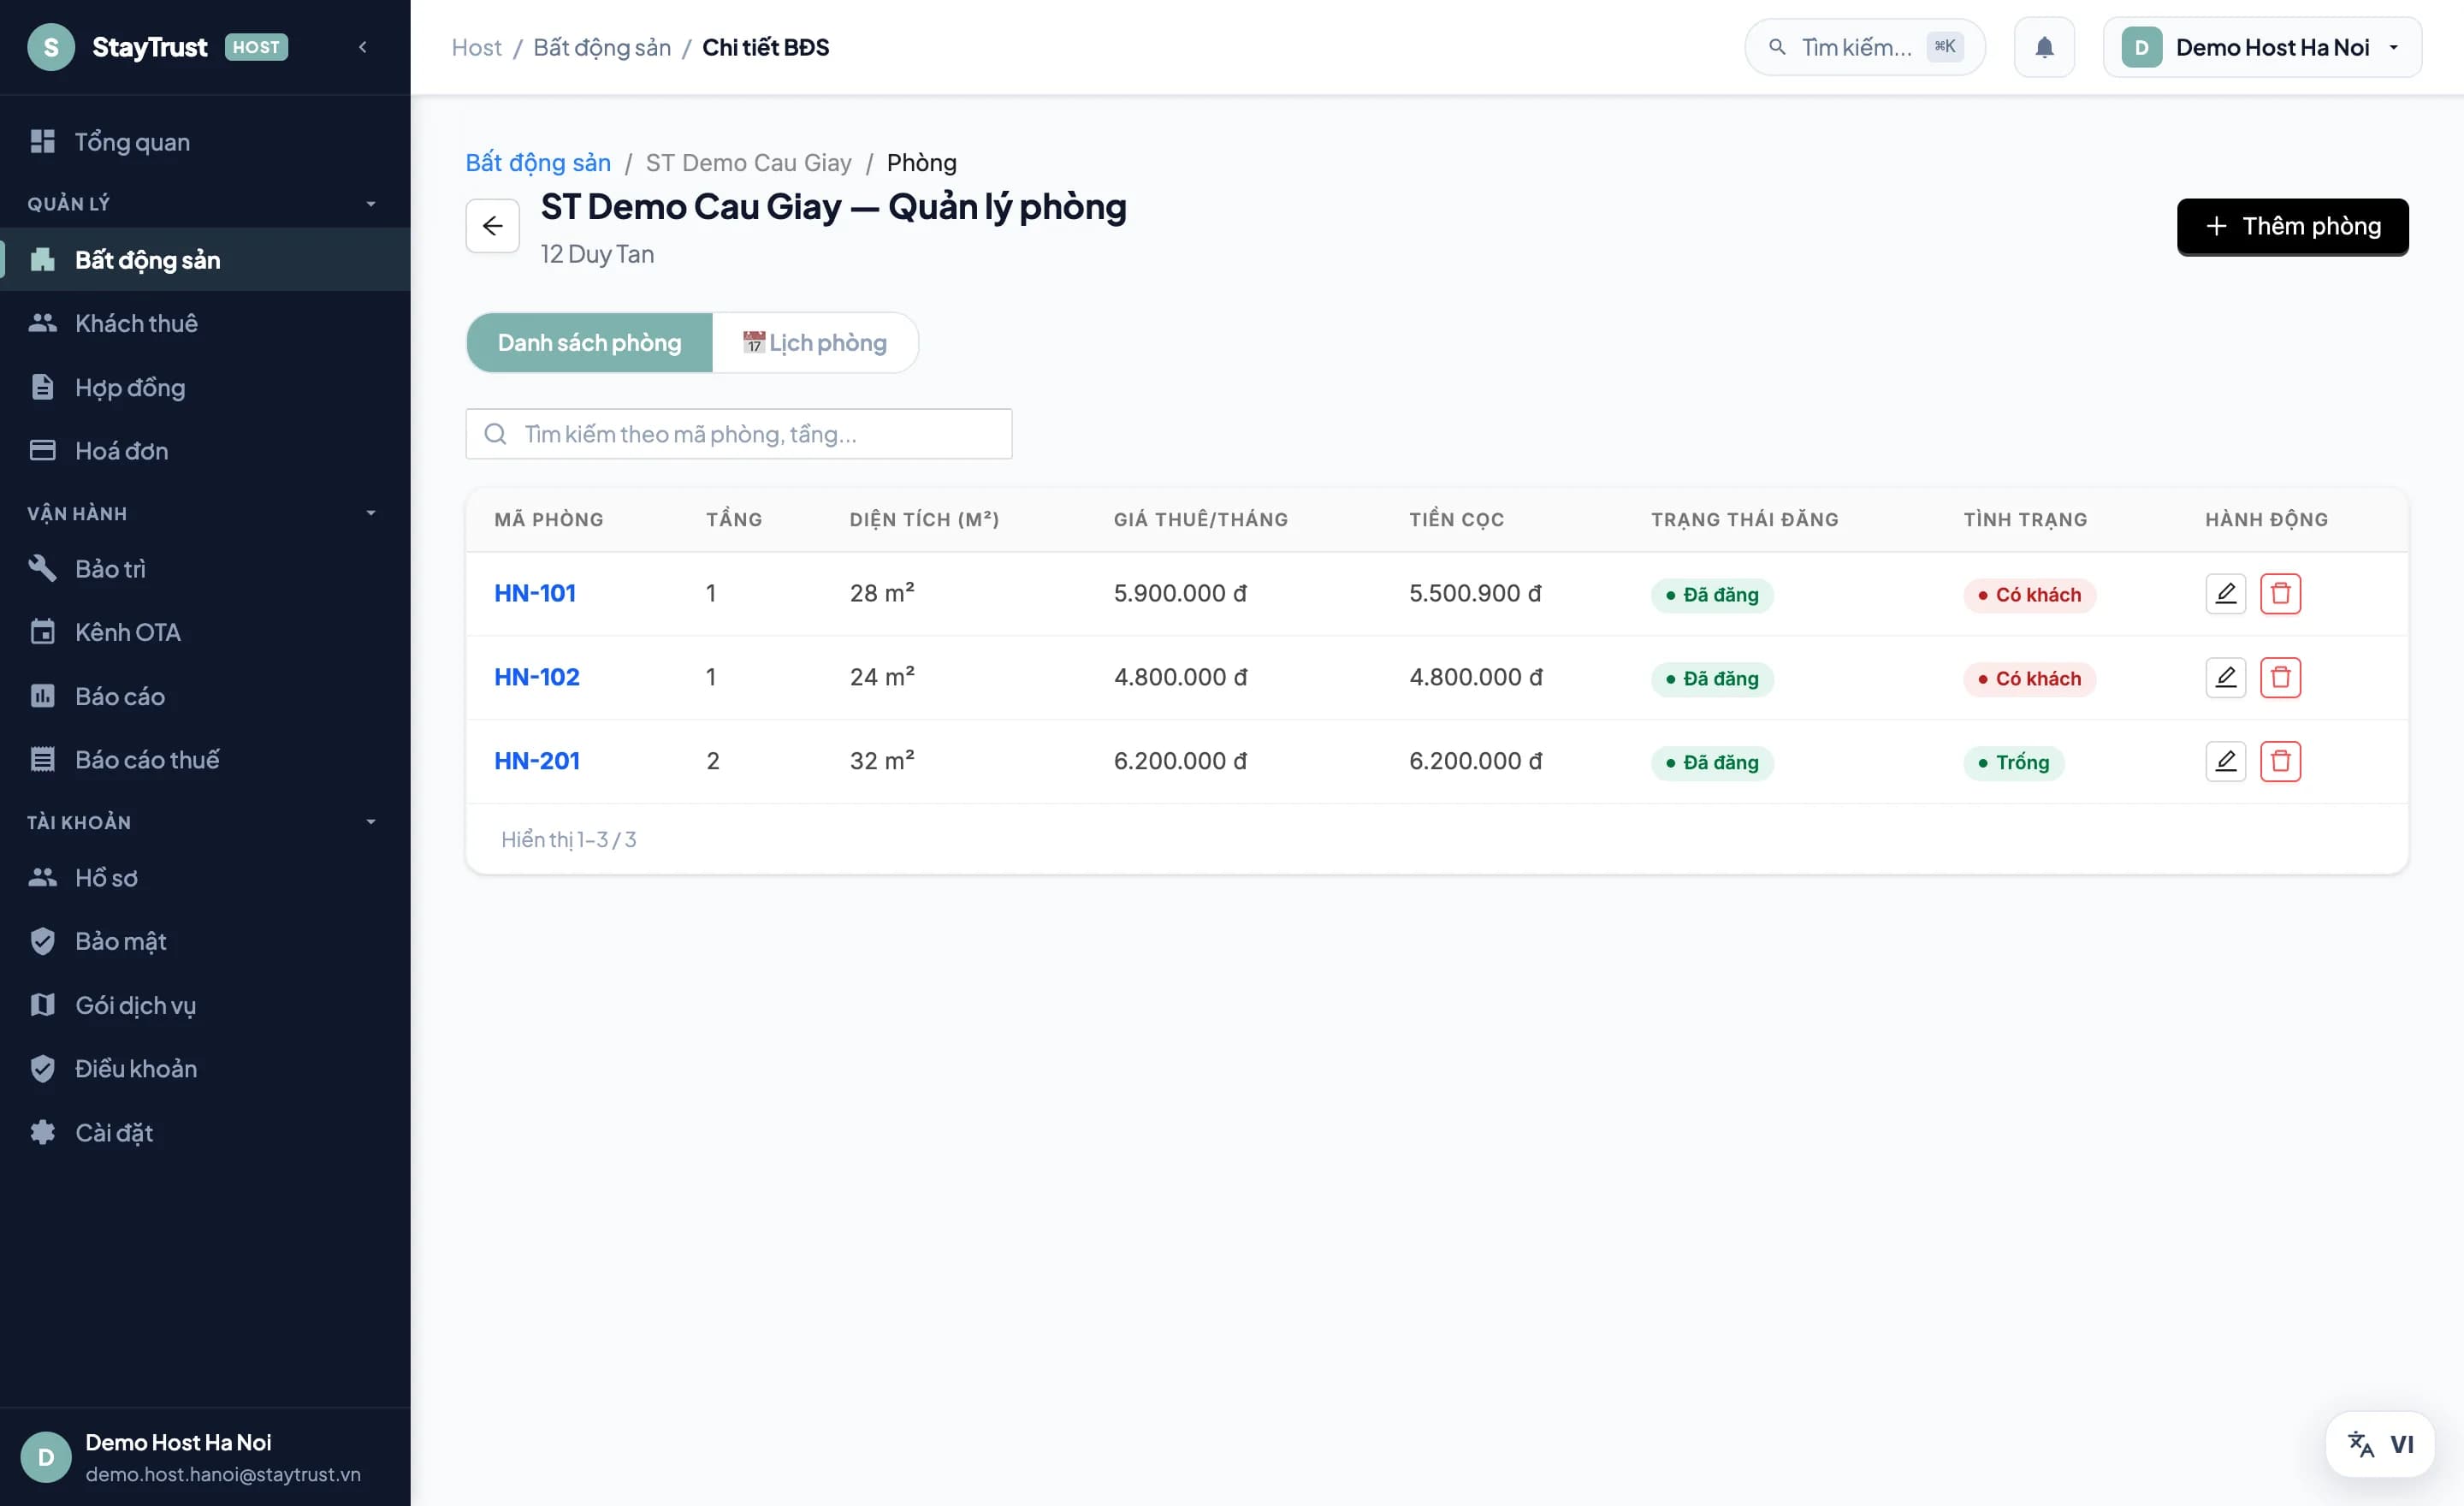Open the Demo Host Ha Noi account dropdown
Image resolution: width=2464 pixels, height=1506 pixels.
(x=2262, y=47)
